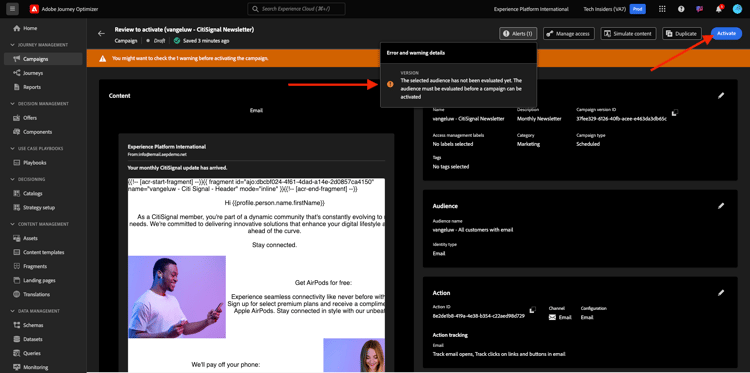Open the notifications bell icon

(718, 9)
